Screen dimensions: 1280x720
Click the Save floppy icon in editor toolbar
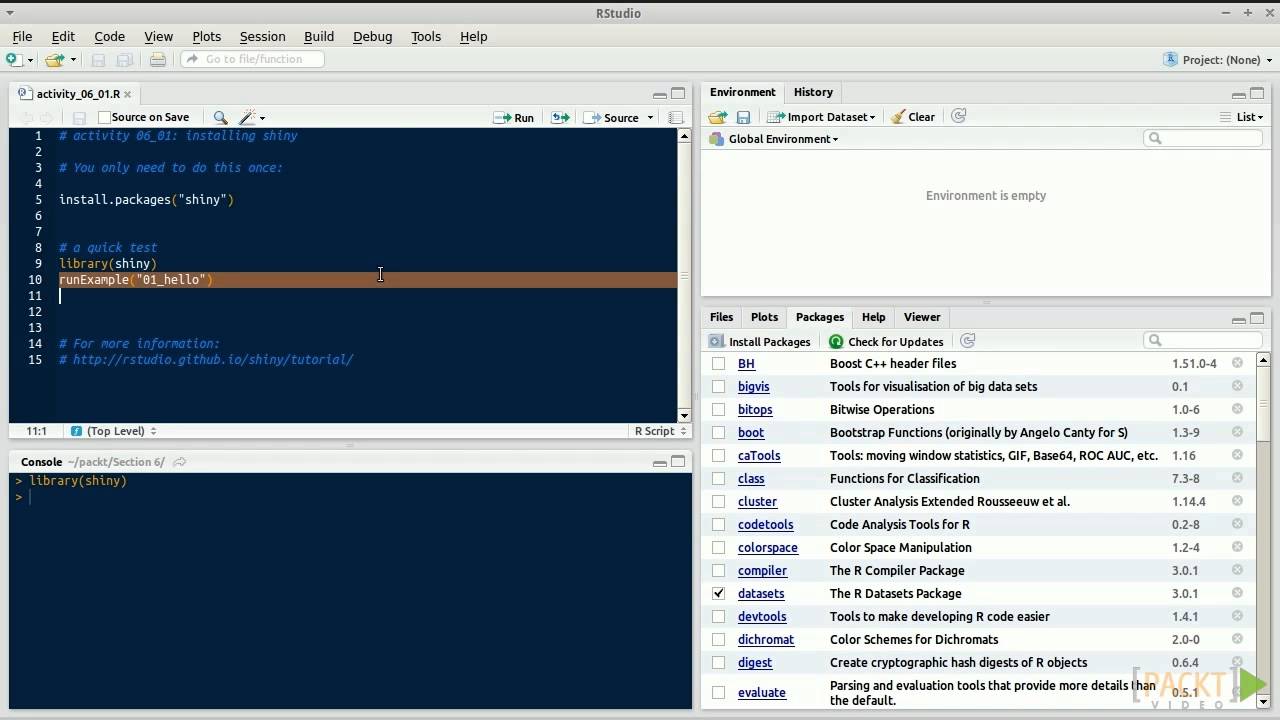point(79,118)
